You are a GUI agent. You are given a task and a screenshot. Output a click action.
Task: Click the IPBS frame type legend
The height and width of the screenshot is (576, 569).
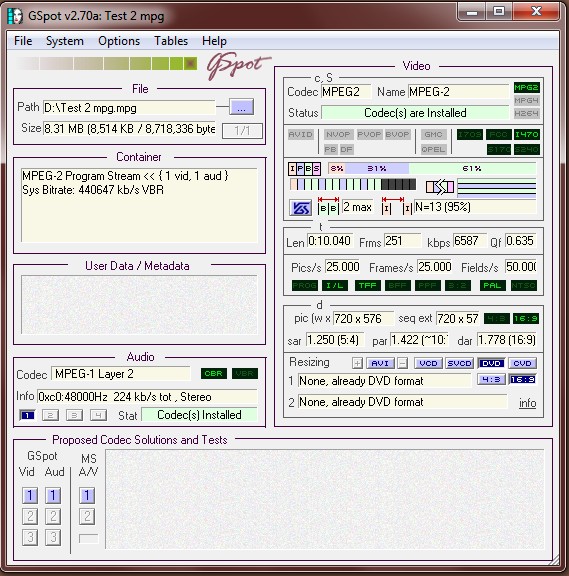(x=305, y=169)
